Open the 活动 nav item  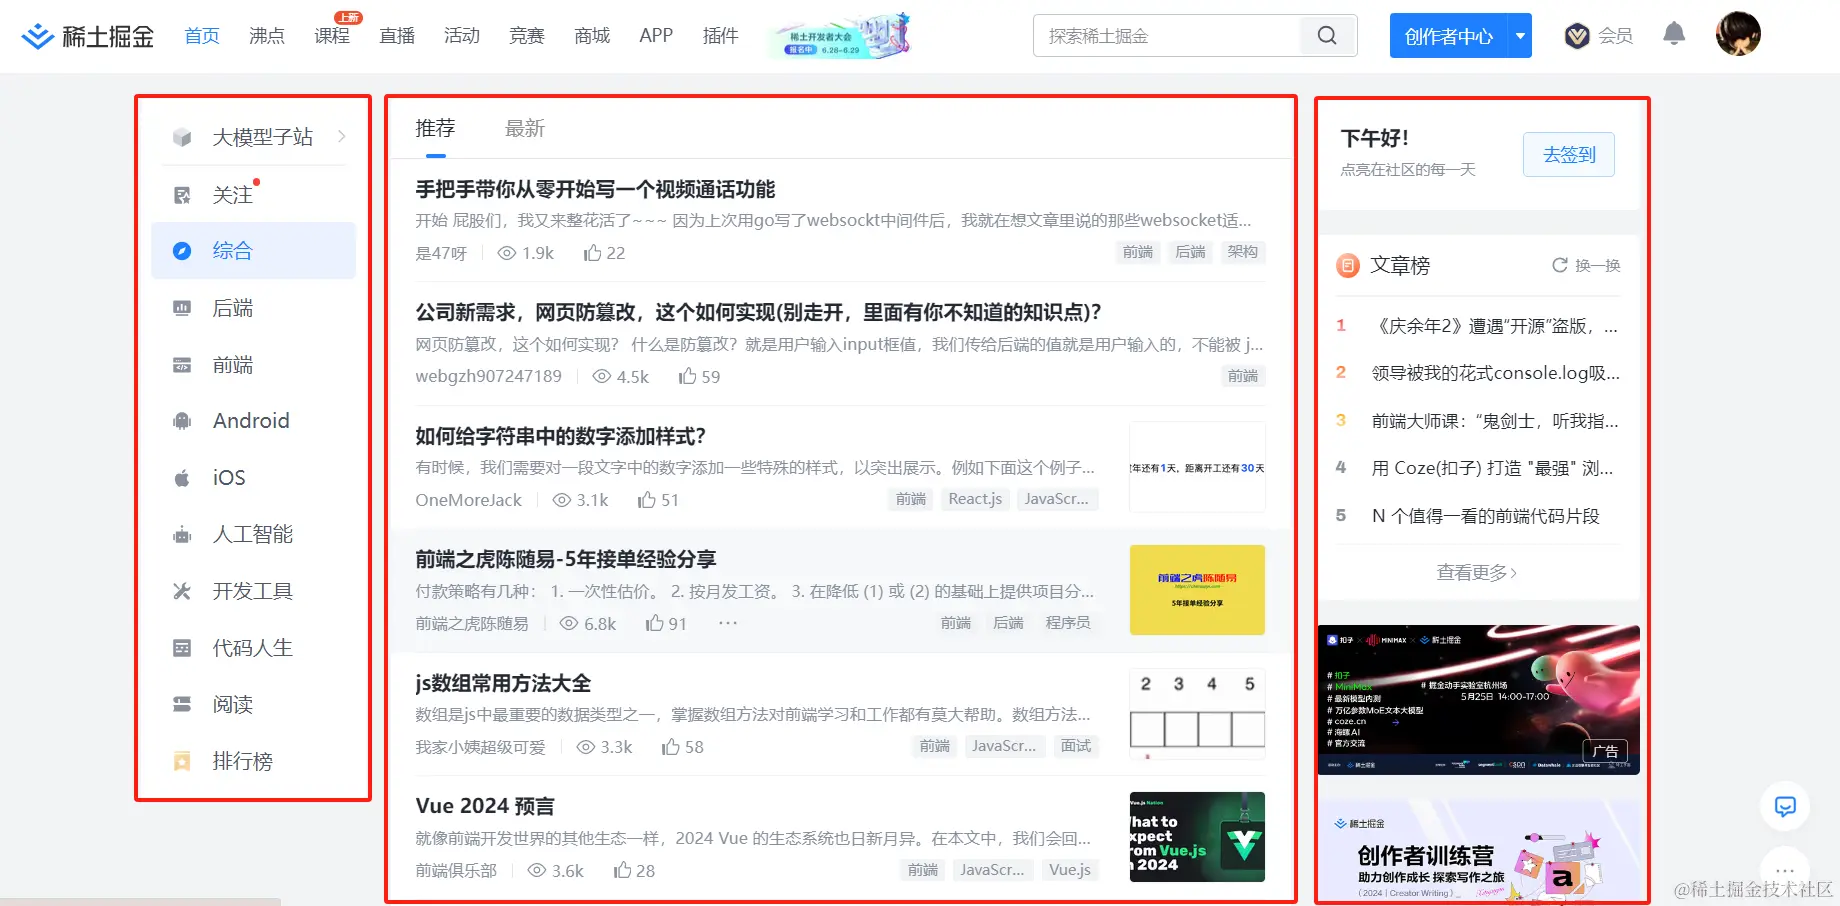tap(462, 36)
